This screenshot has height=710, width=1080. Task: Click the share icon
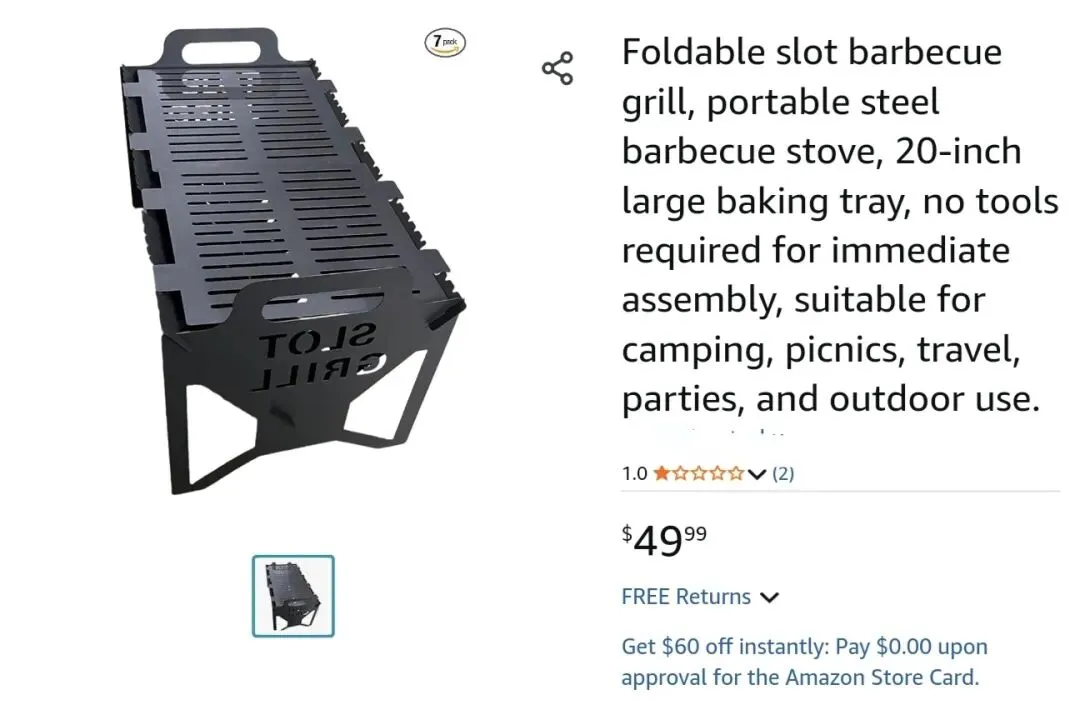557,68
